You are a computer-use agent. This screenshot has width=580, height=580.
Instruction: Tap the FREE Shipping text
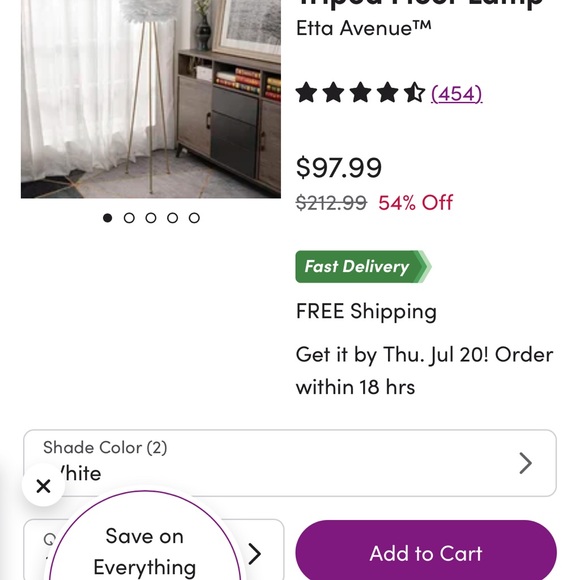coord(366,311)
